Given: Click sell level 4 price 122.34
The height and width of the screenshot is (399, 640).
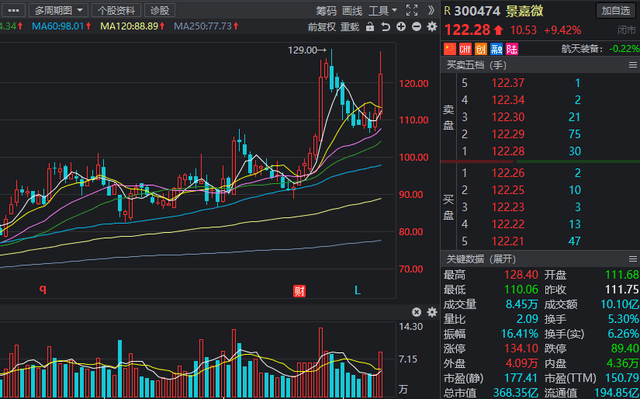Looking at the screenshot, I should [x=508, y=100].
